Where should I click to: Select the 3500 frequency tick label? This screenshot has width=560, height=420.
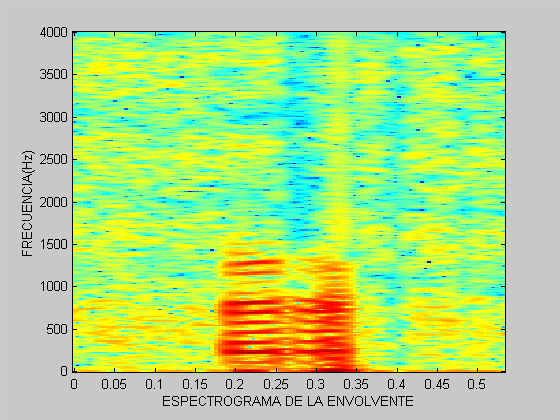point(54,75)
